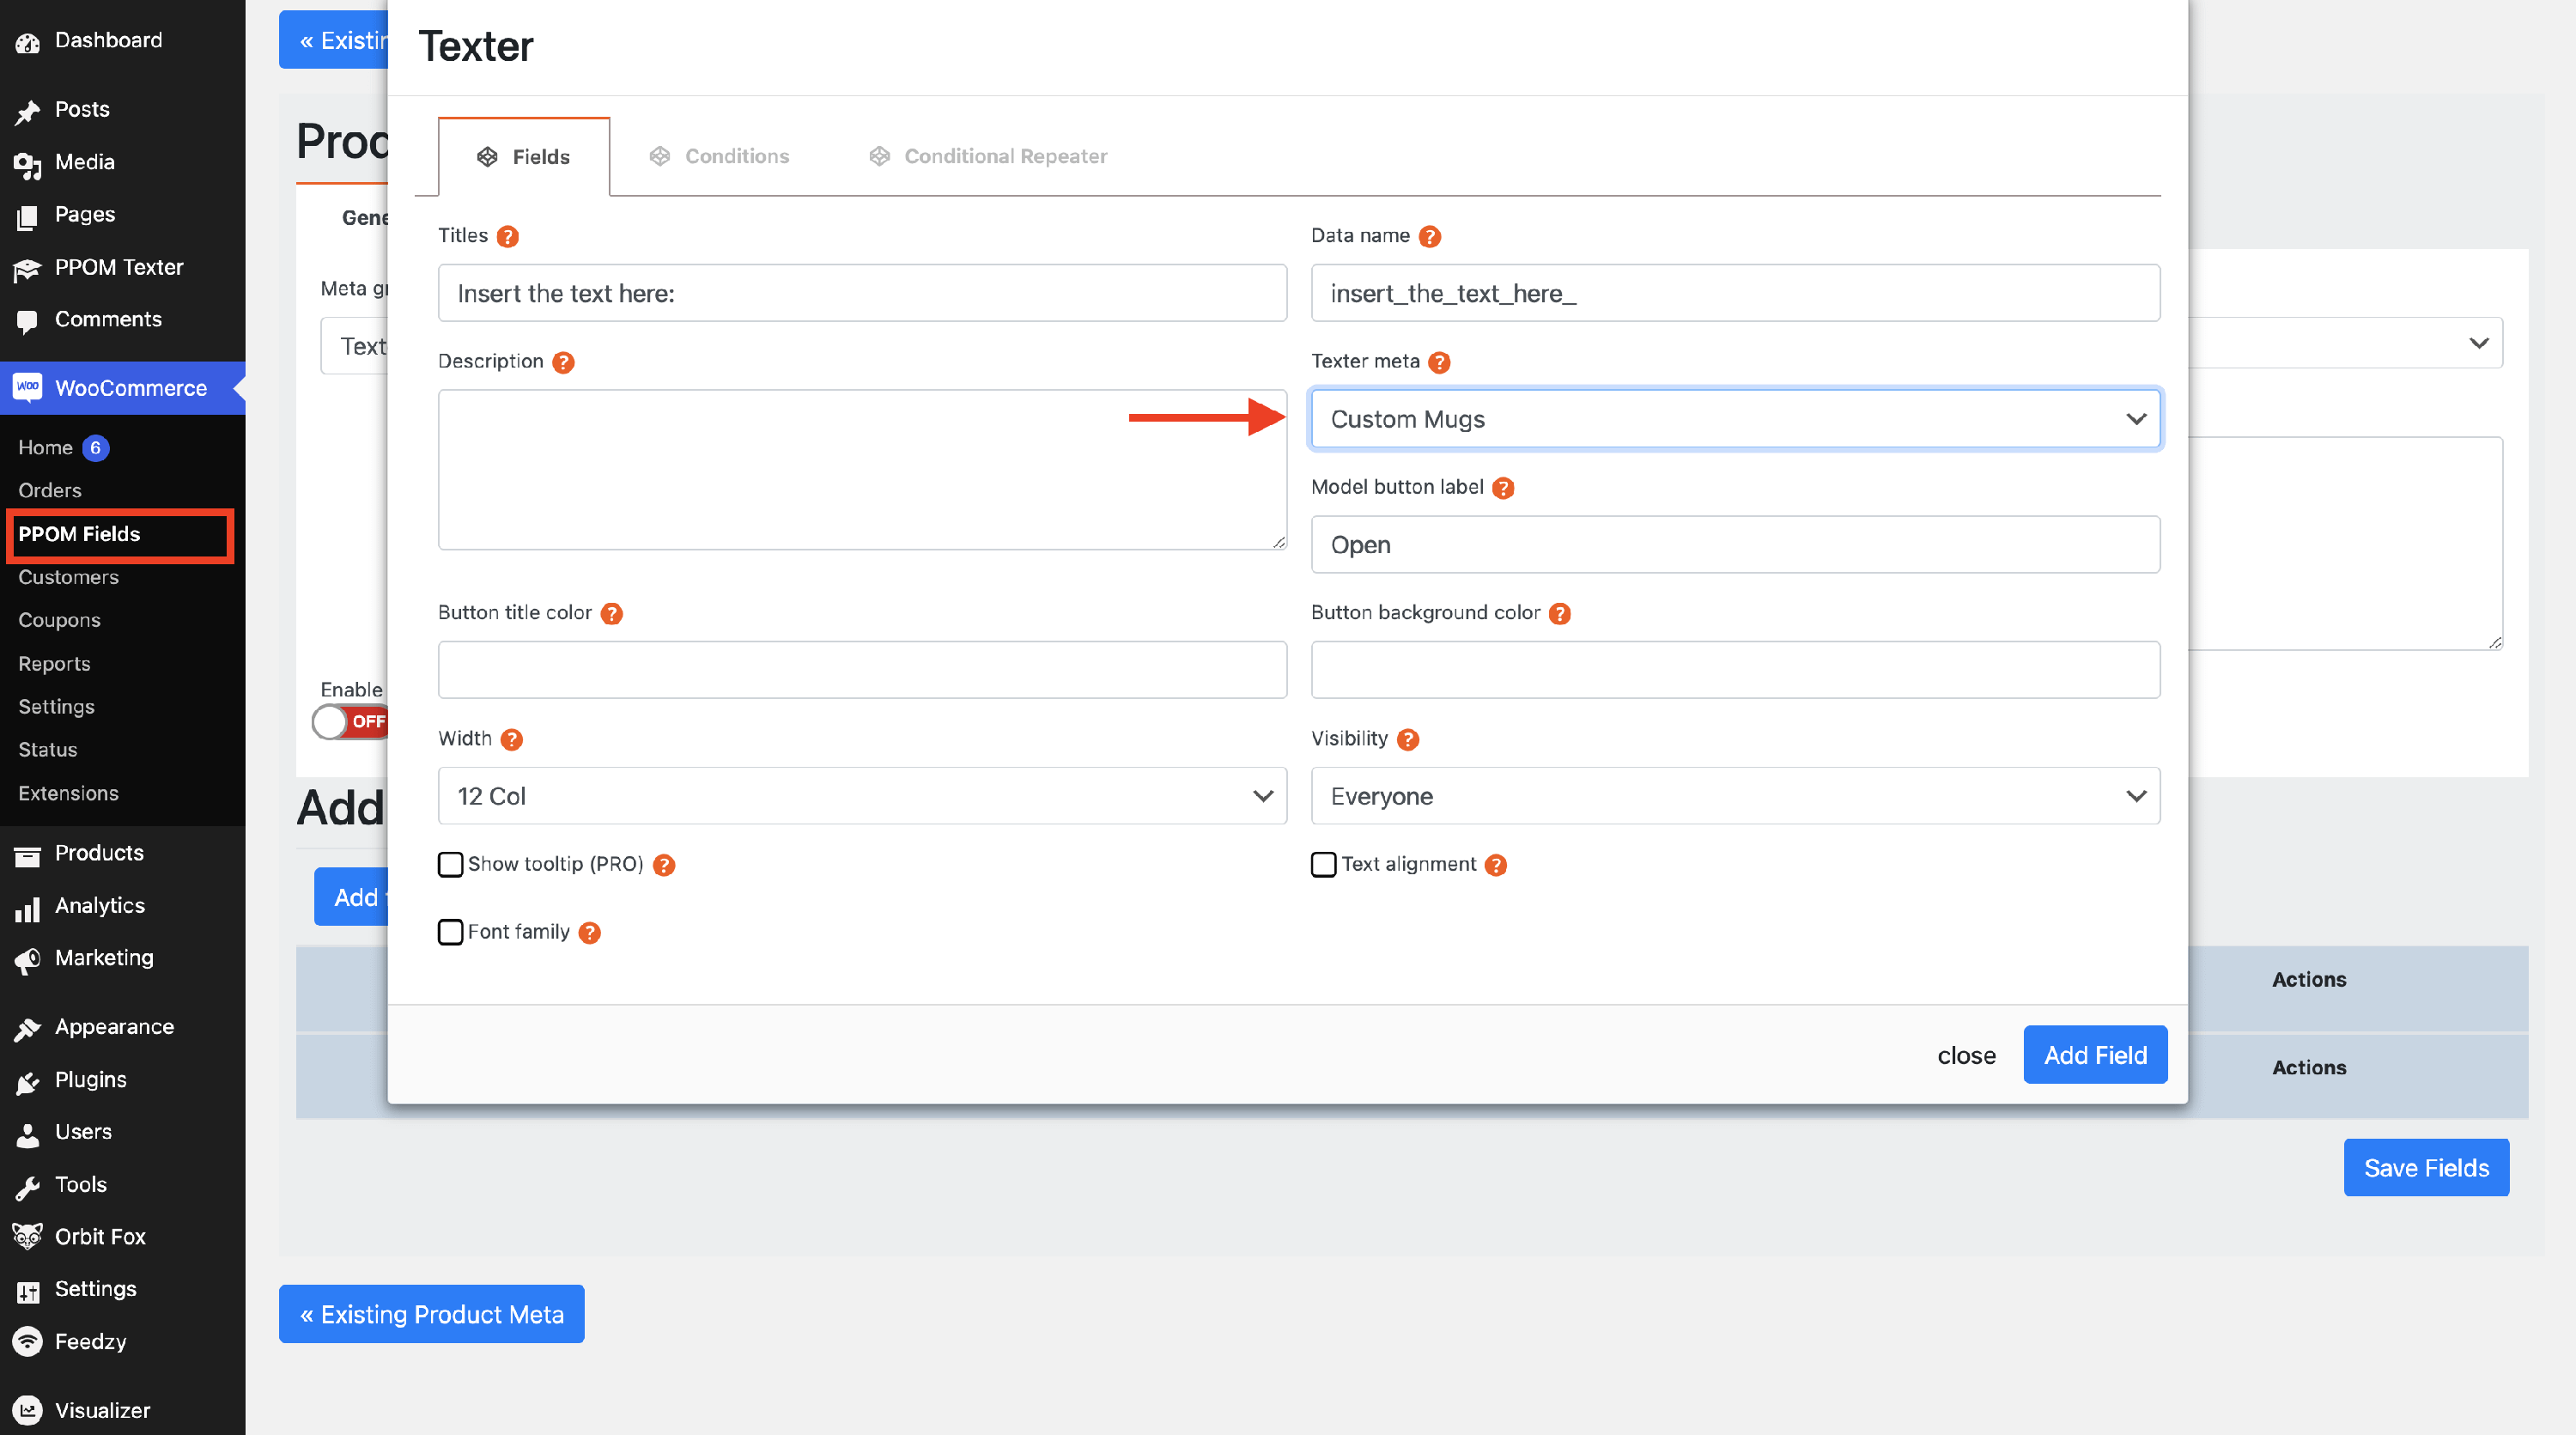
Task: Click the Add Field button
Action: [2095, 1055]
